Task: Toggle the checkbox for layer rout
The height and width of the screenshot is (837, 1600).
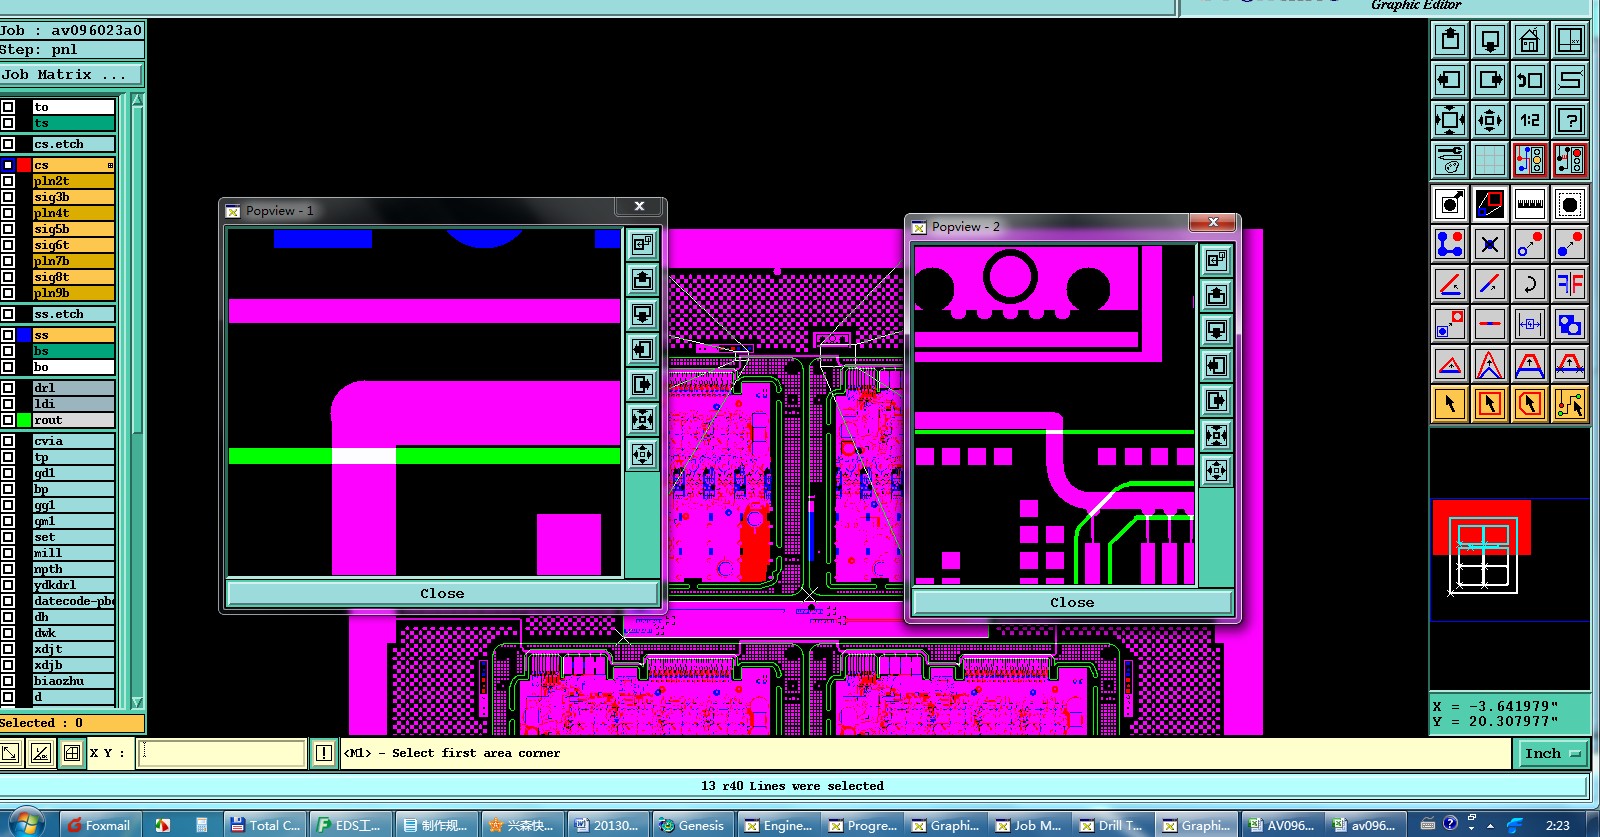Action: (x=8, y=420)
